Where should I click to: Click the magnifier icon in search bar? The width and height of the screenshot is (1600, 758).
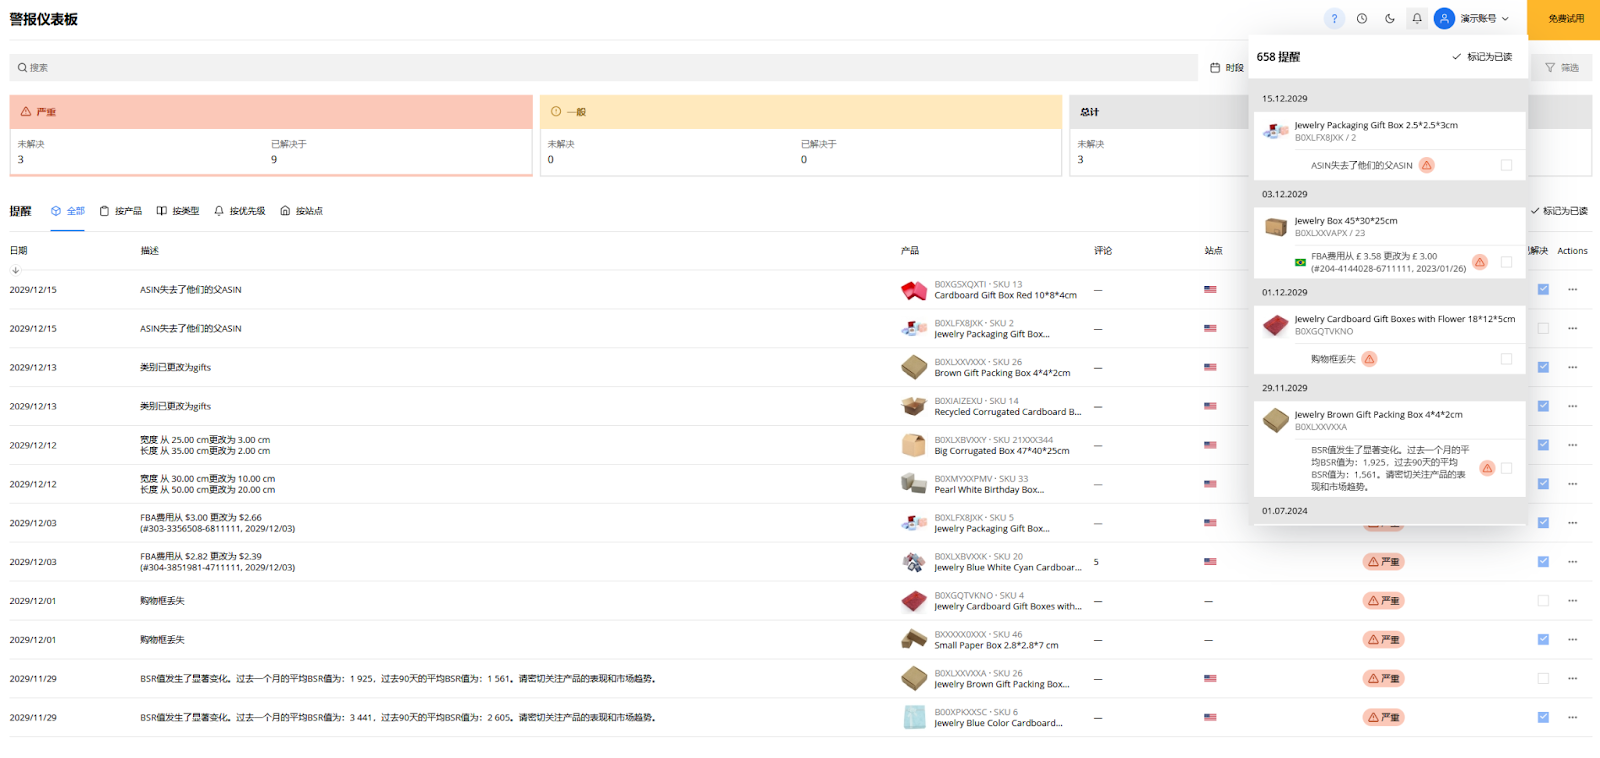click(22, 68)
